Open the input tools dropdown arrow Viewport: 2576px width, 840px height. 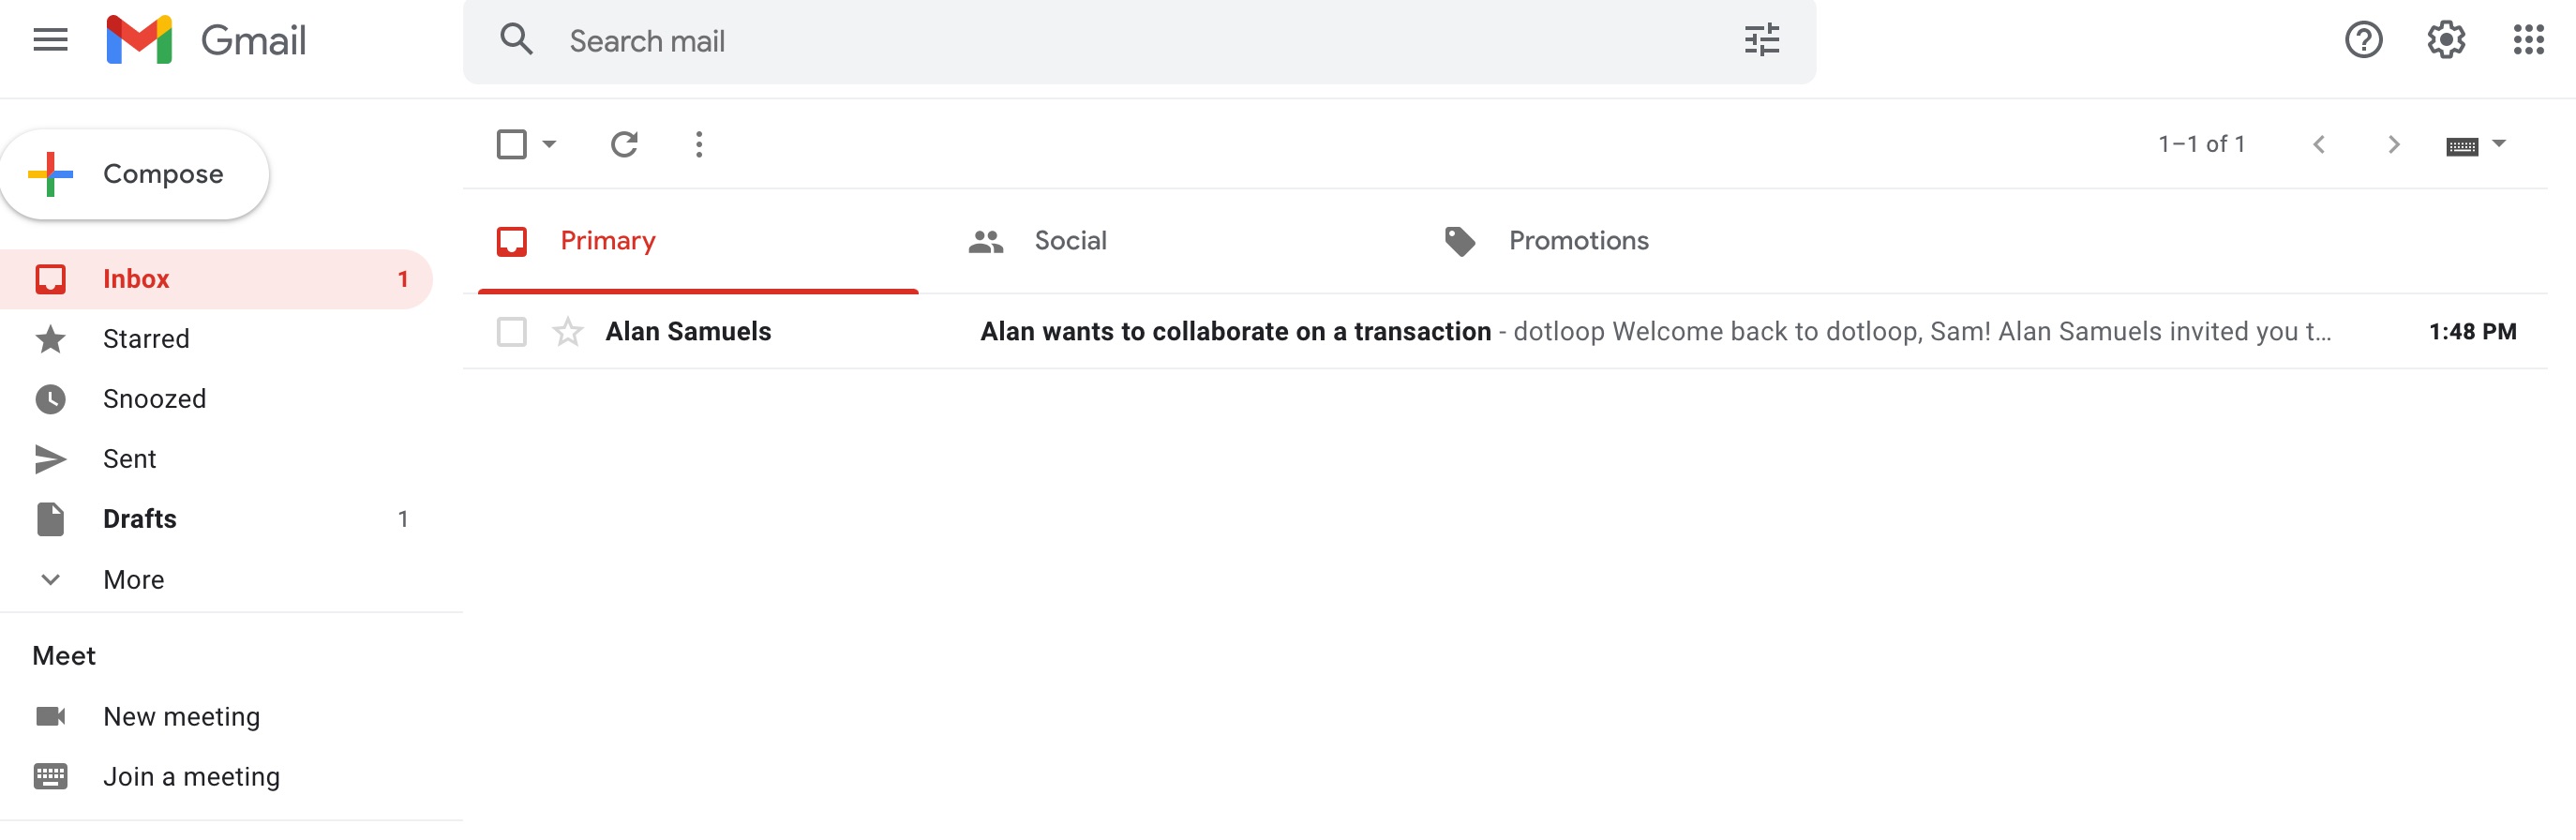click(x=2499, y=144)
